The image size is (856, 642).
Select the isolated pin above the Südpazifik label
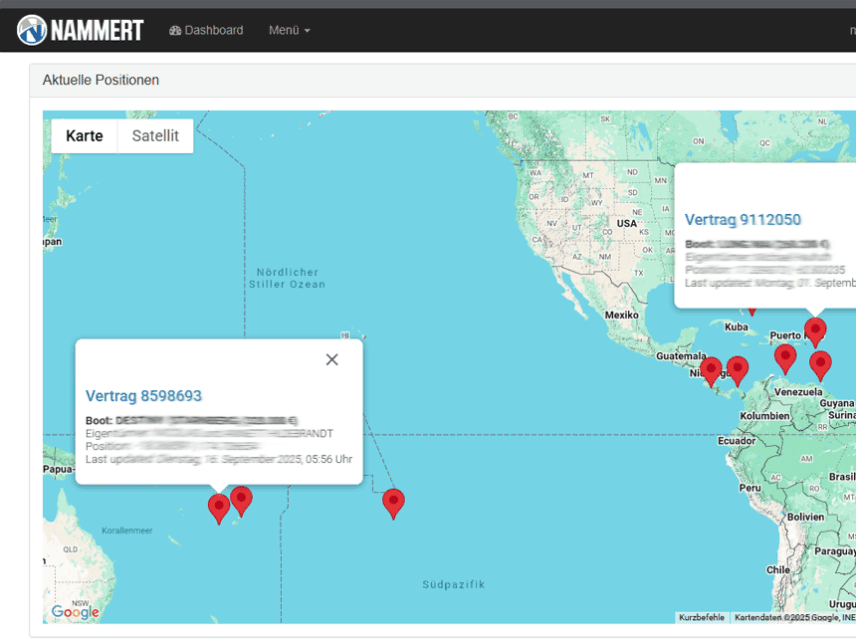tap(394, 502)
